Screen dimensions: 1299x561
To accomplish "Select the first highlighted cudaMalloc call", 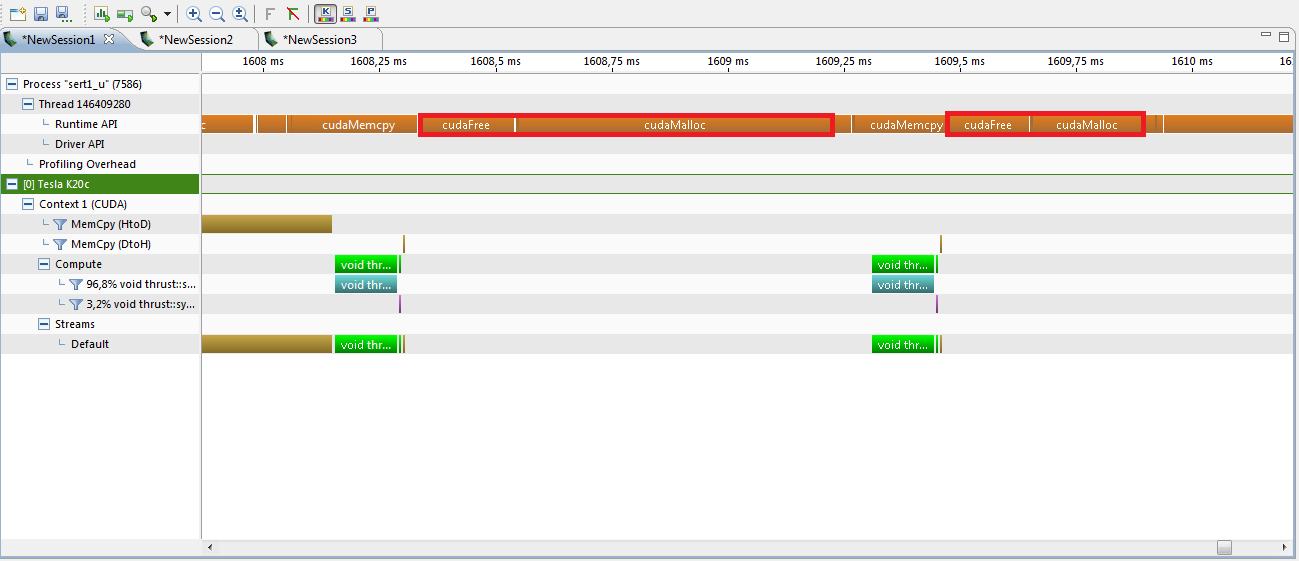I will point(674,125).
